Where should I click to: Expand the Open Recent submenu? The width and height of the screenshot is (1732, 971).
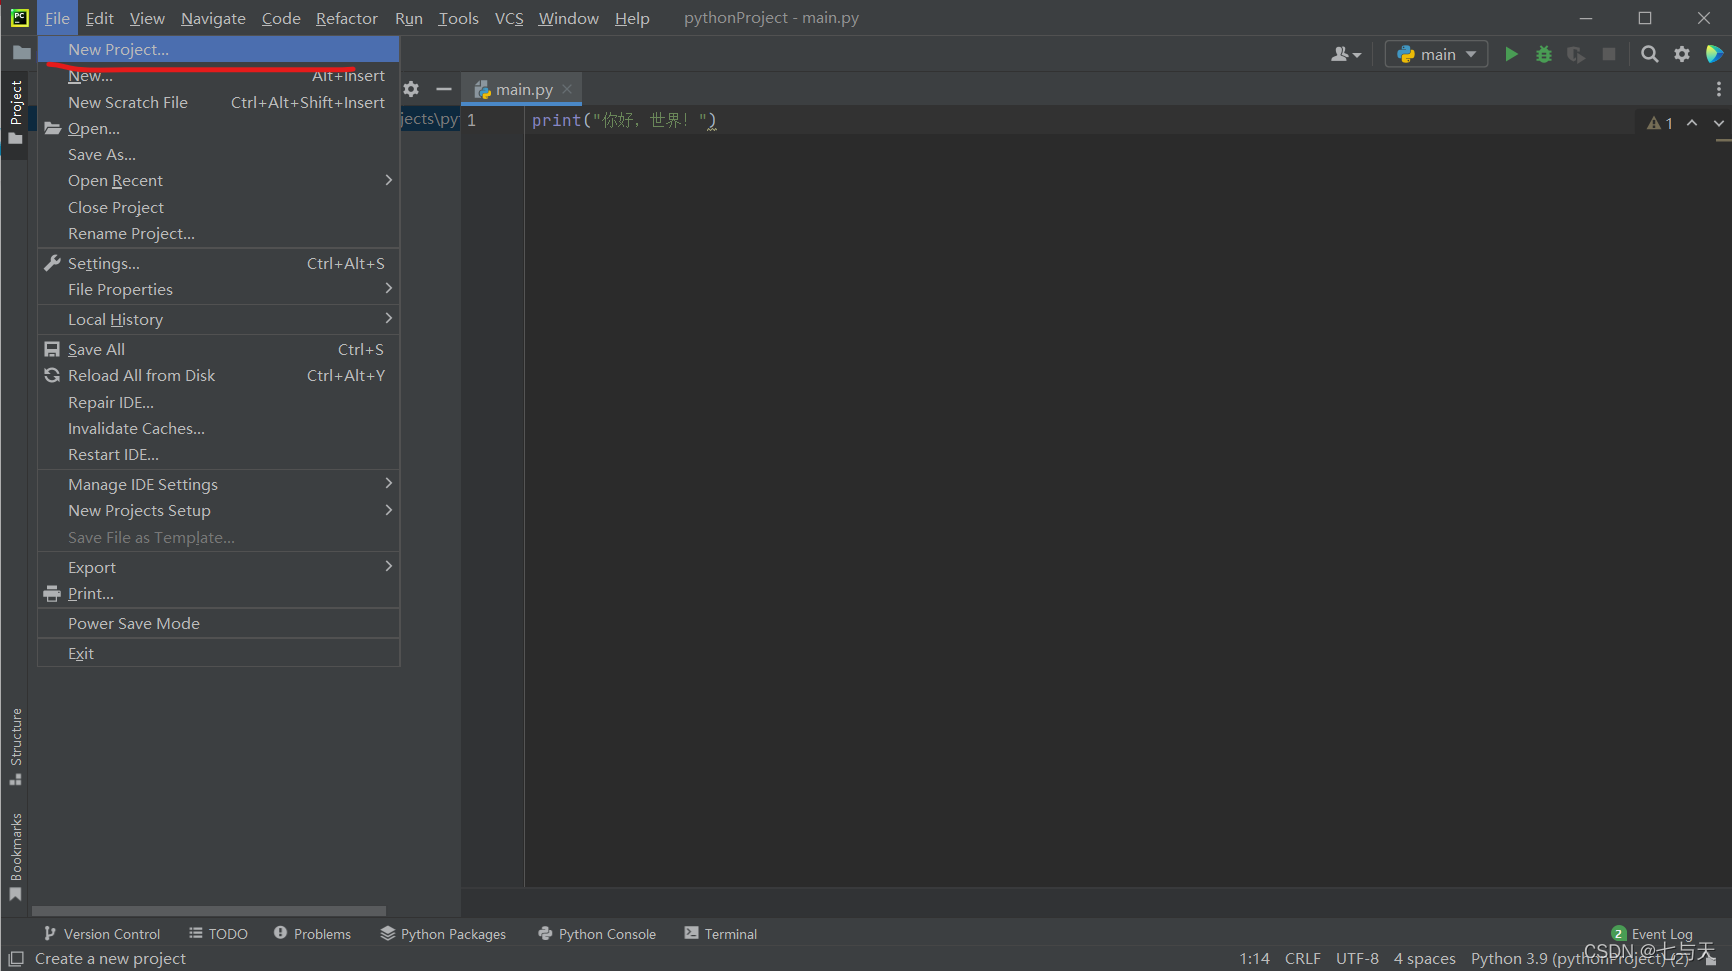219,180
